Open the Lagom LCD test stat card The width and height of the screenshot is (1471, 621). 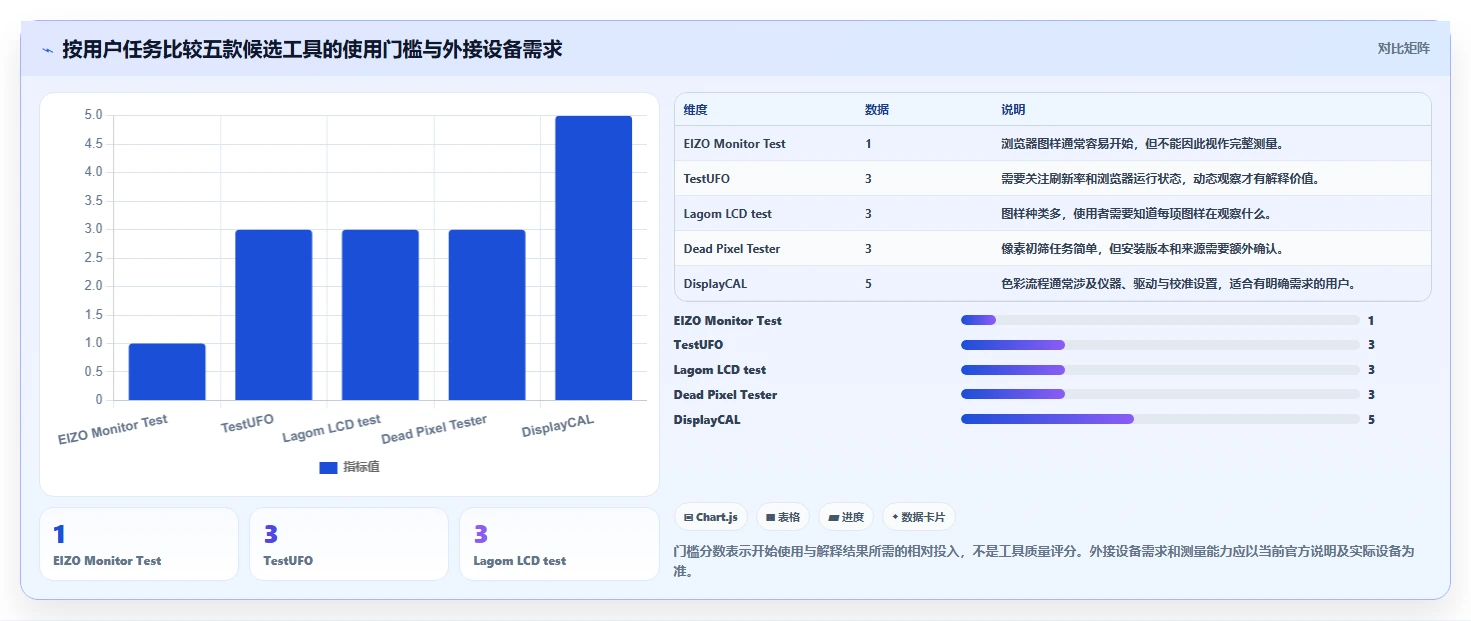559,544
